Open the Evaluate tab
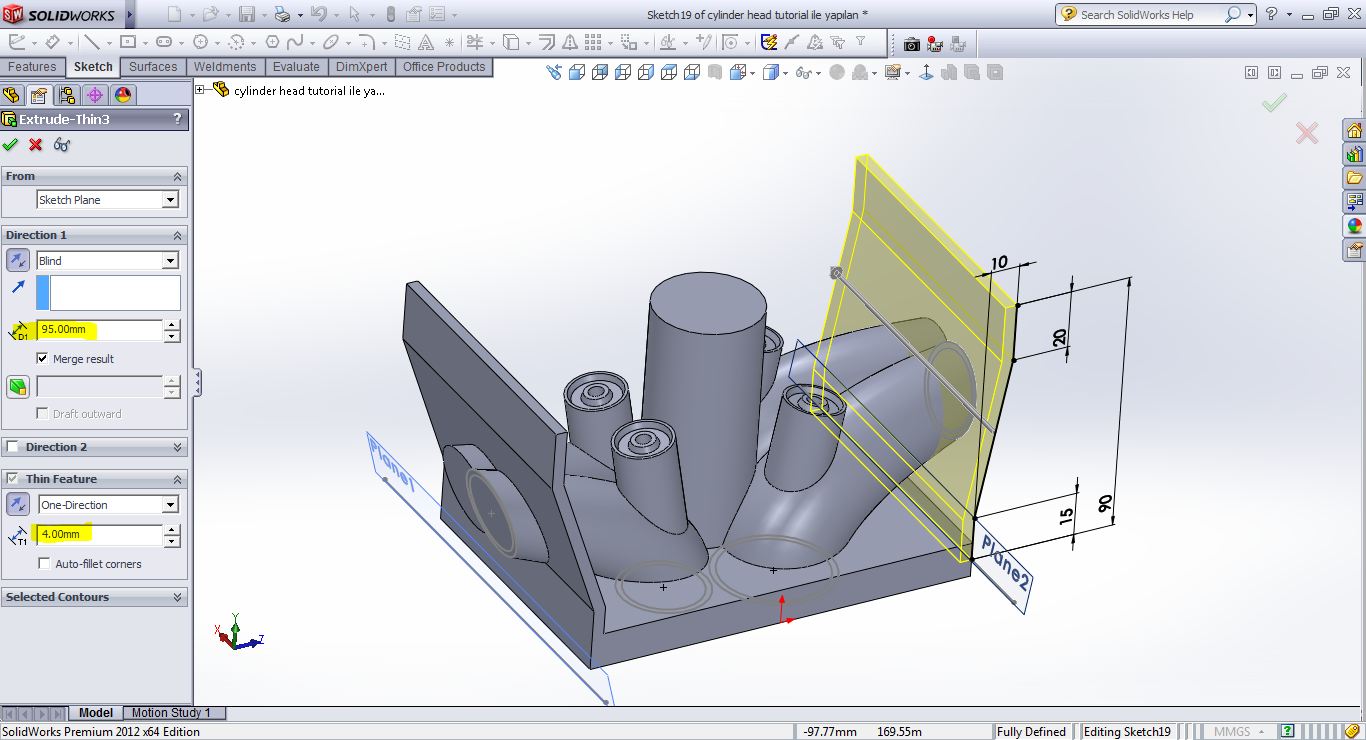Image resolution: width=1366 pixels, height=740 pixels. click(x=296, y=67)
